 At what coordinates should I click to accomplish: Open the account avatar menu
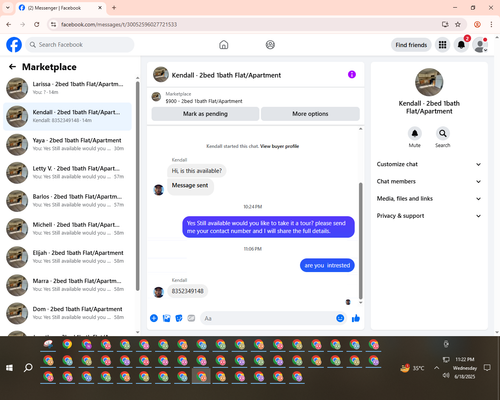coord(480,45)
